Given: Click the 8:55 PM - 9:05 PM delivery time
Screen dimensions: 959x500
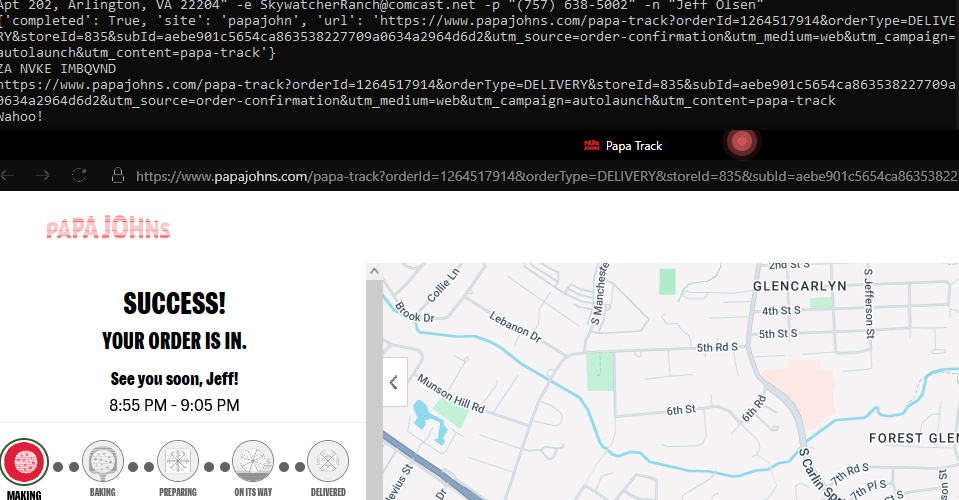Looking at the screenshot, I should point(174,405).
